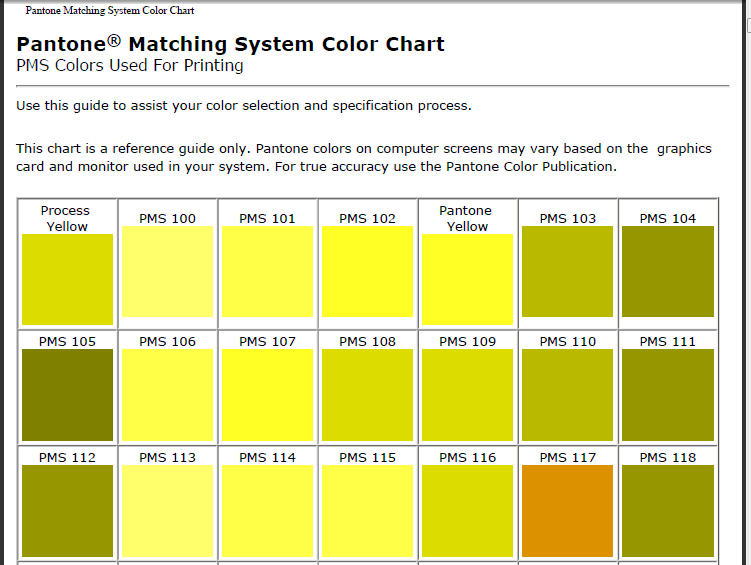
Task: Select the PMS 111 color square
Action: pos(667,395)
